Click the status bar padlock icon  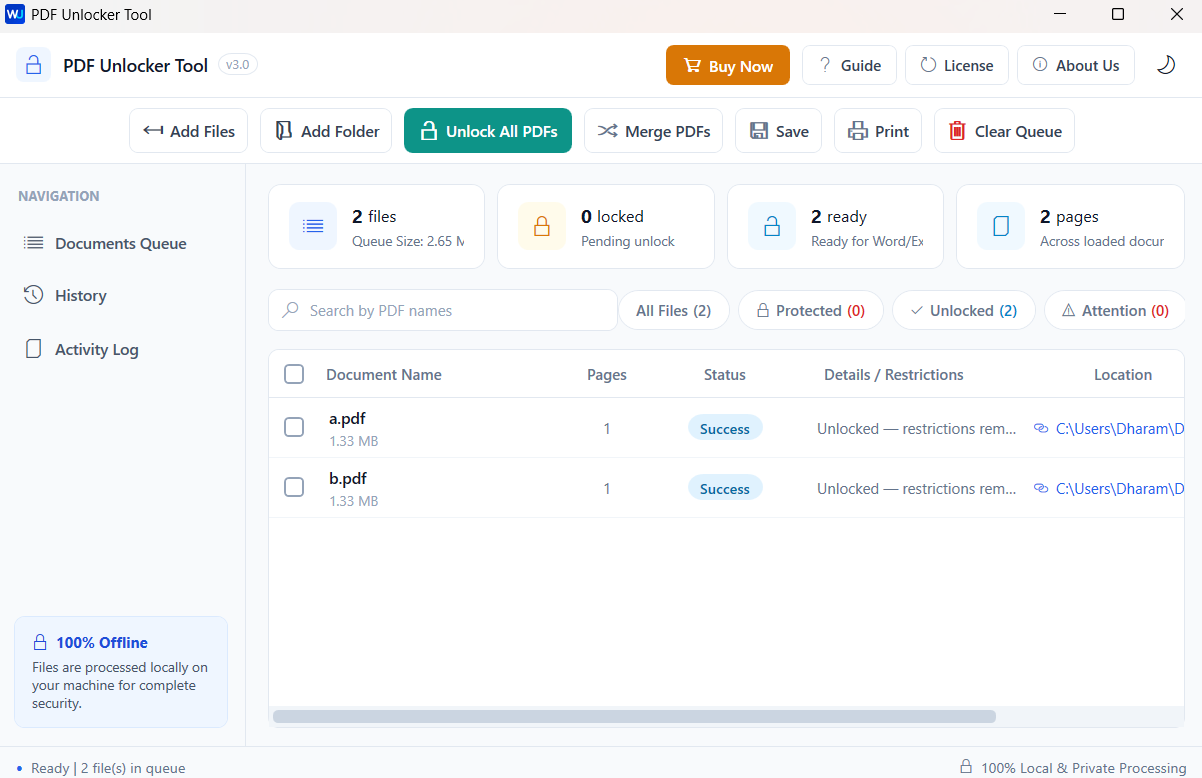[x=966, y=767]
